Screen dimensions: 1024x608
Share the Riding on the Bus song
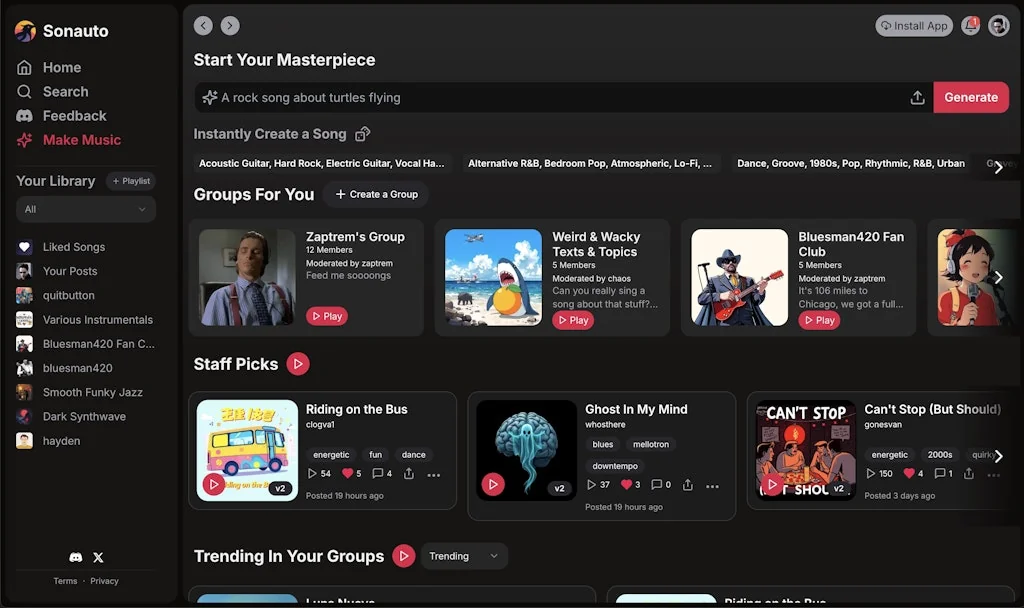408,474
